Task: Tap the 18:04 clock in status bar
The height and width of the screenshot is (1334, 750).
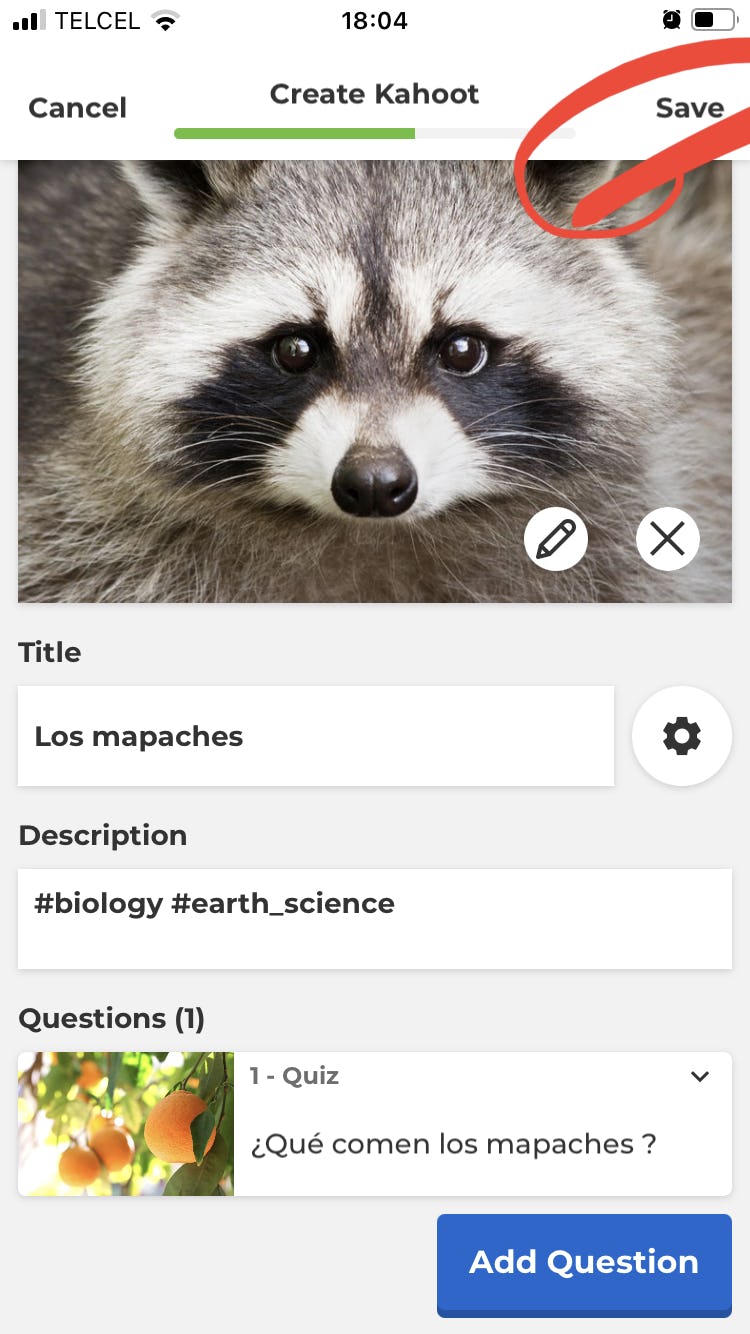Action: click(x=374, y=20)
